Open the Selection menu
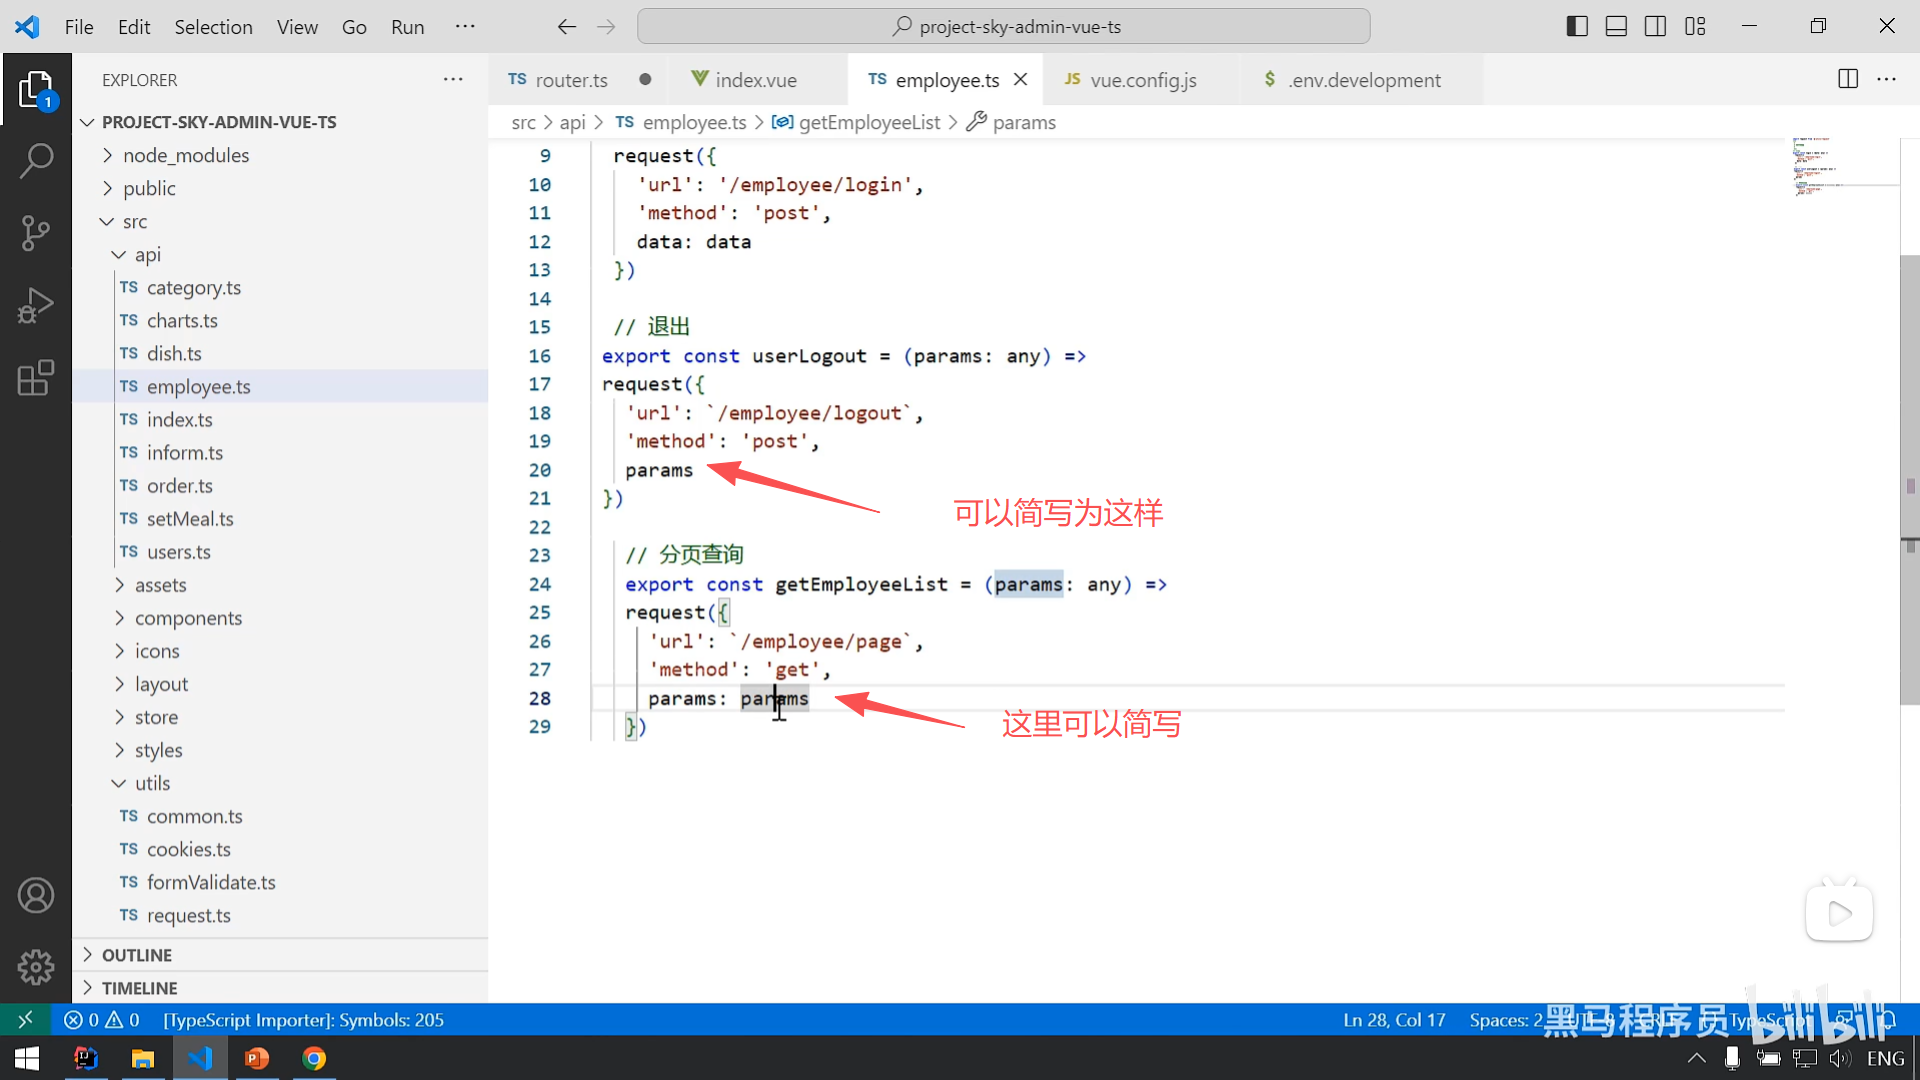This screenshot has height=1080, width=1920. 213,27
